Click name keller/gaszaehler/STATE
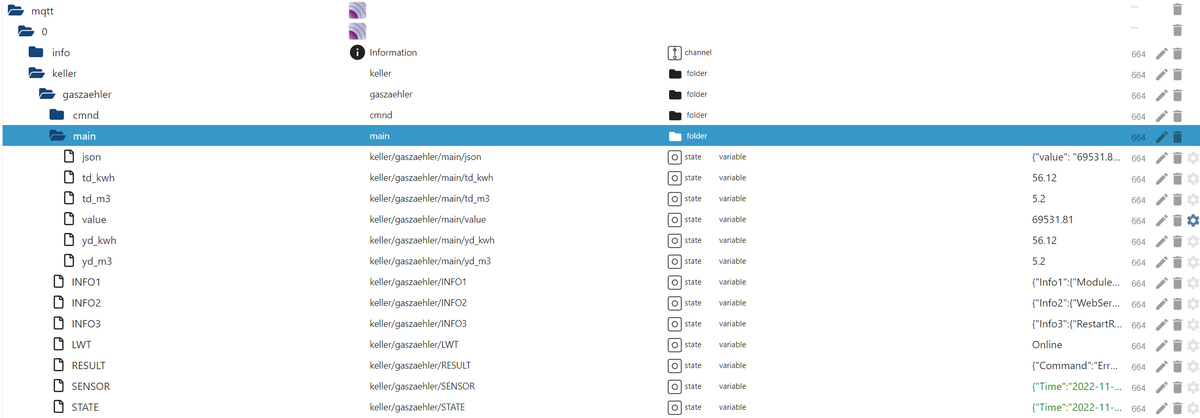The width and height of the screenshot is (1200, 418). pos(417,407)
